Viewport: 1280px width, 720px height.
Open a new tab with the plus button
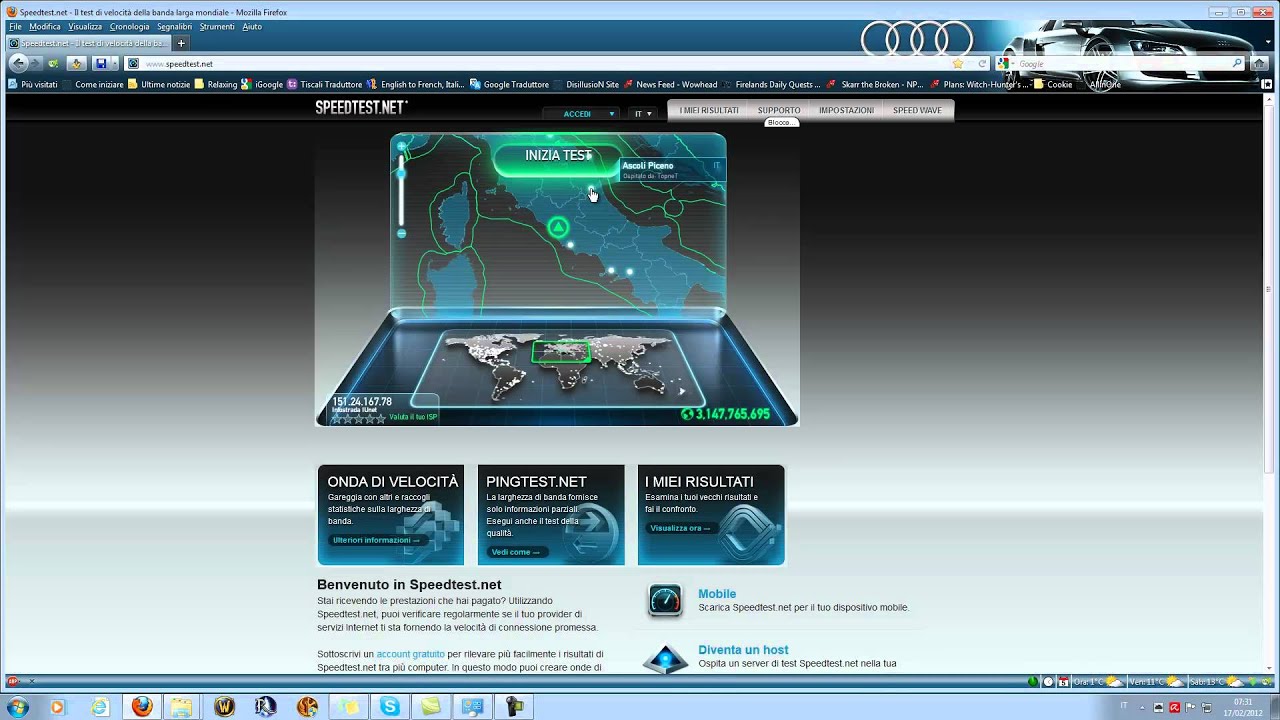tap(181, 43)
